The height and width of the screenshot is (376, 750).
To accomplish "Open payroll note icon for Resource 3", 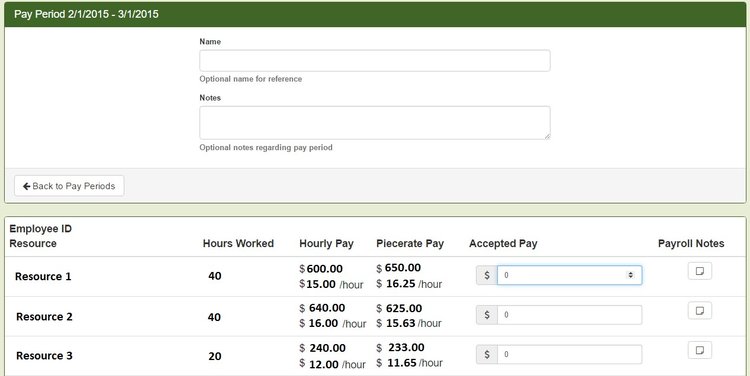I will tap(700, 350).
